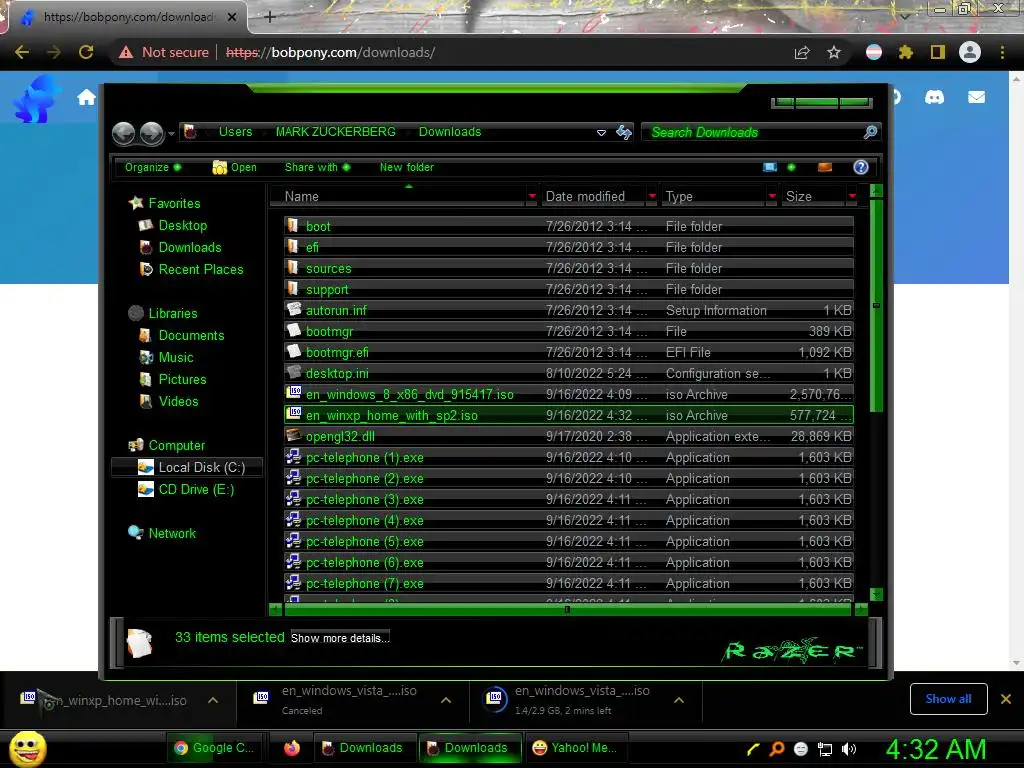Click MARK ZUCKERBERG breadcrumb segment

(336, 132)
